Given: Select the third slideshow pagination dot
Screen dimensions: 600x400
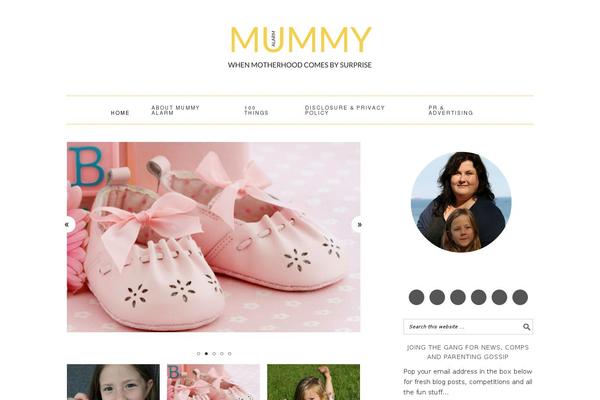Looking at the screenshot, I should click(x=214, y=354).
